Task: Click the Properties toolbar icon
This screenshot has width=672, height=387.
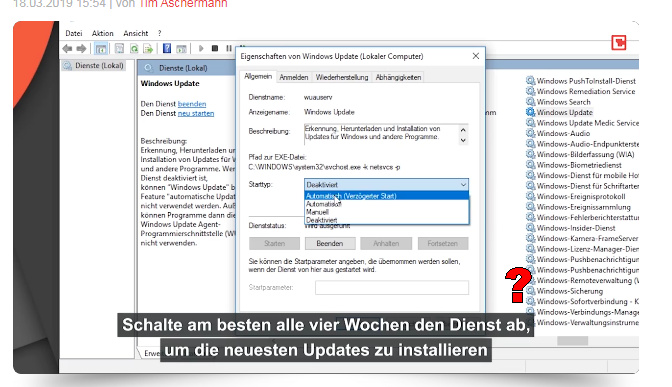Action: click(119, 48)
